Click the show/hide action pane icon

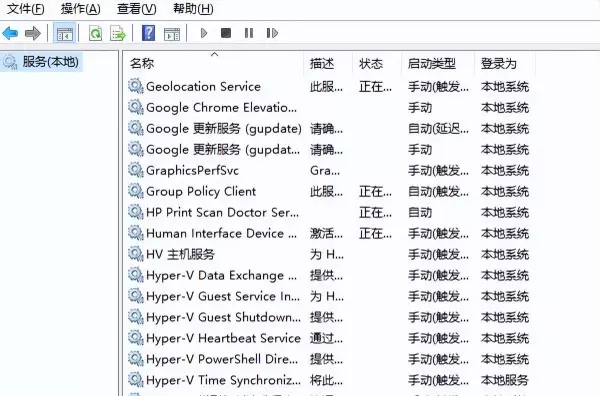click(x=172, y=34)
